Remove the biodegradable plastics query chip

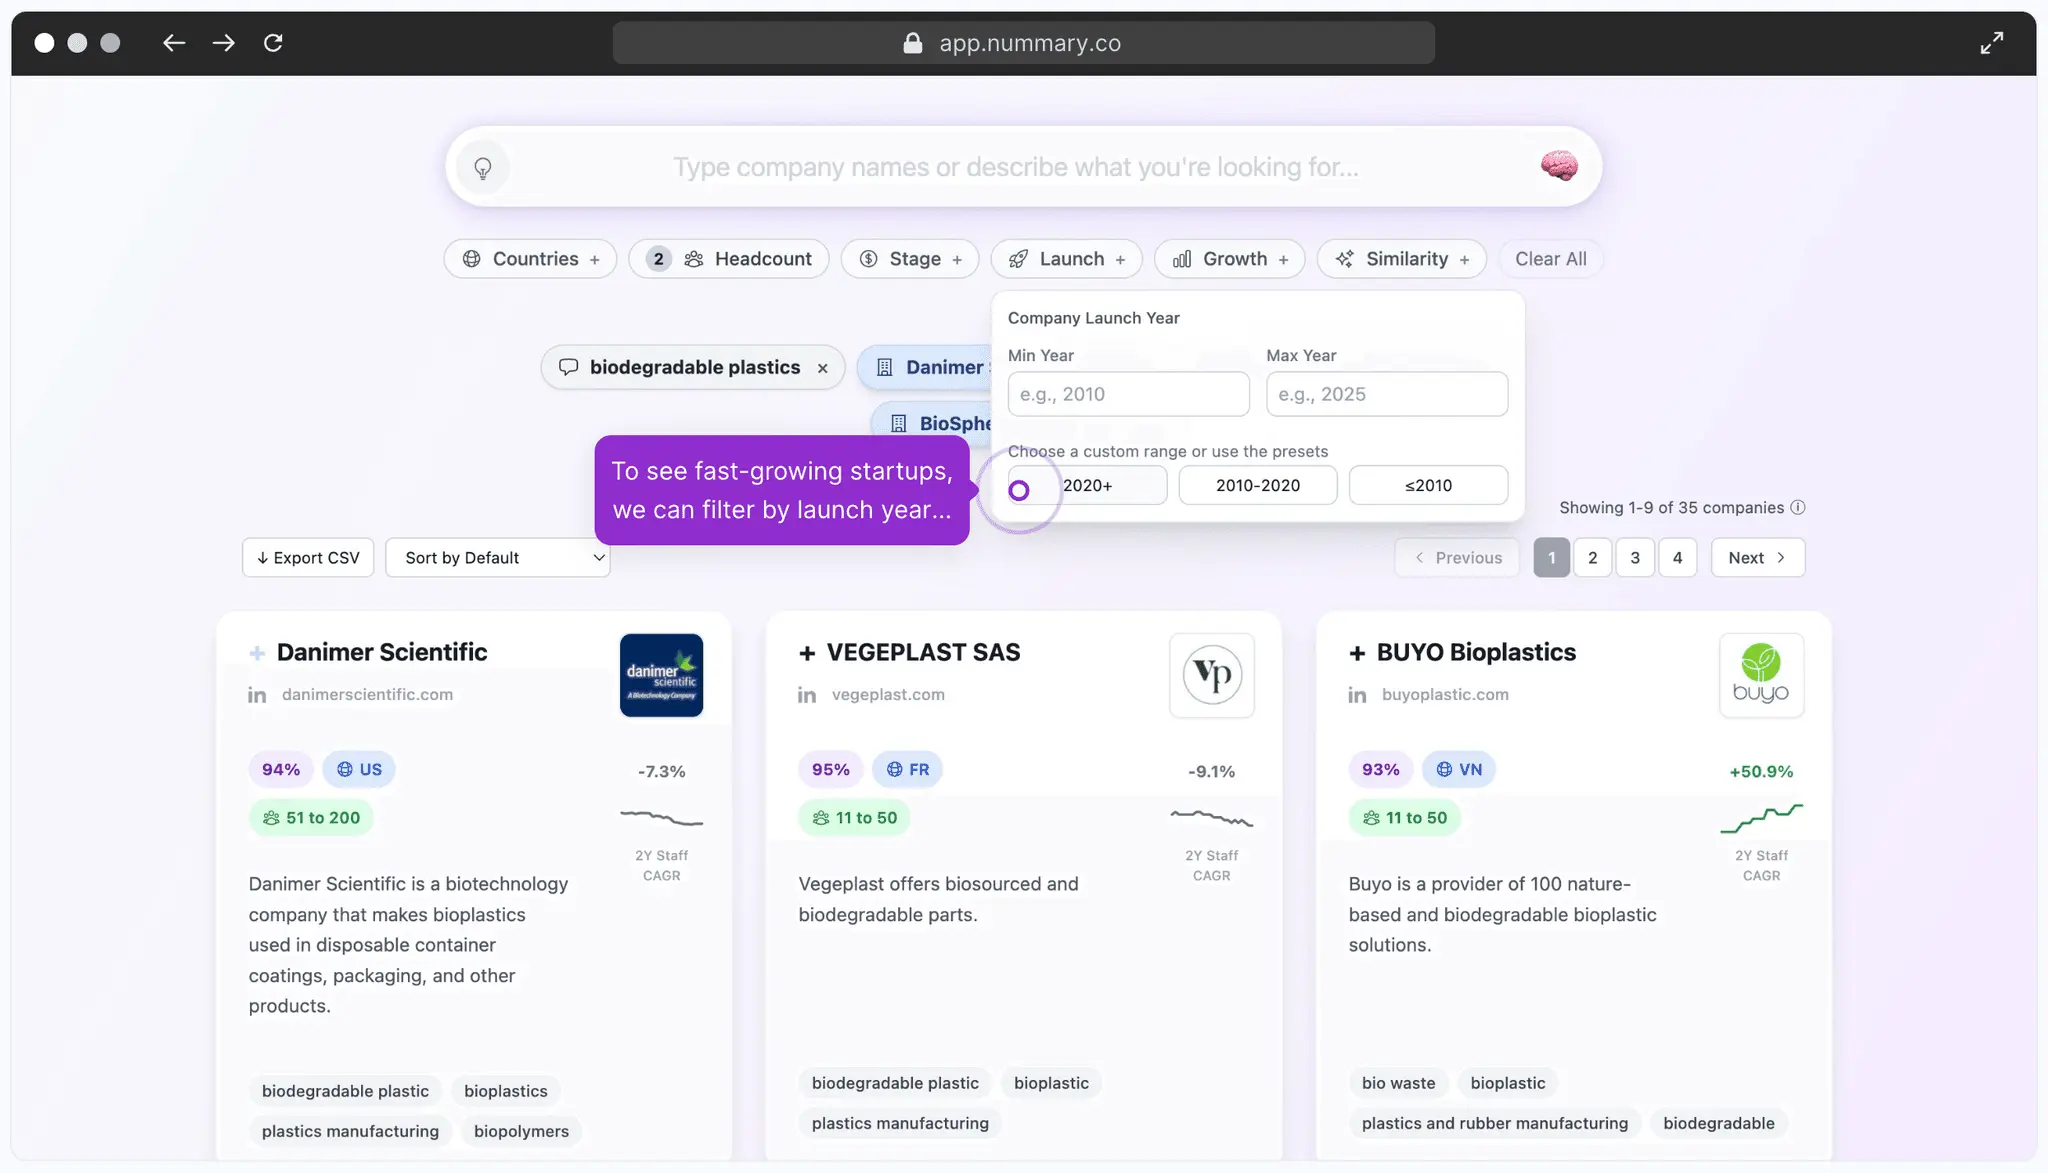(823, 368)
